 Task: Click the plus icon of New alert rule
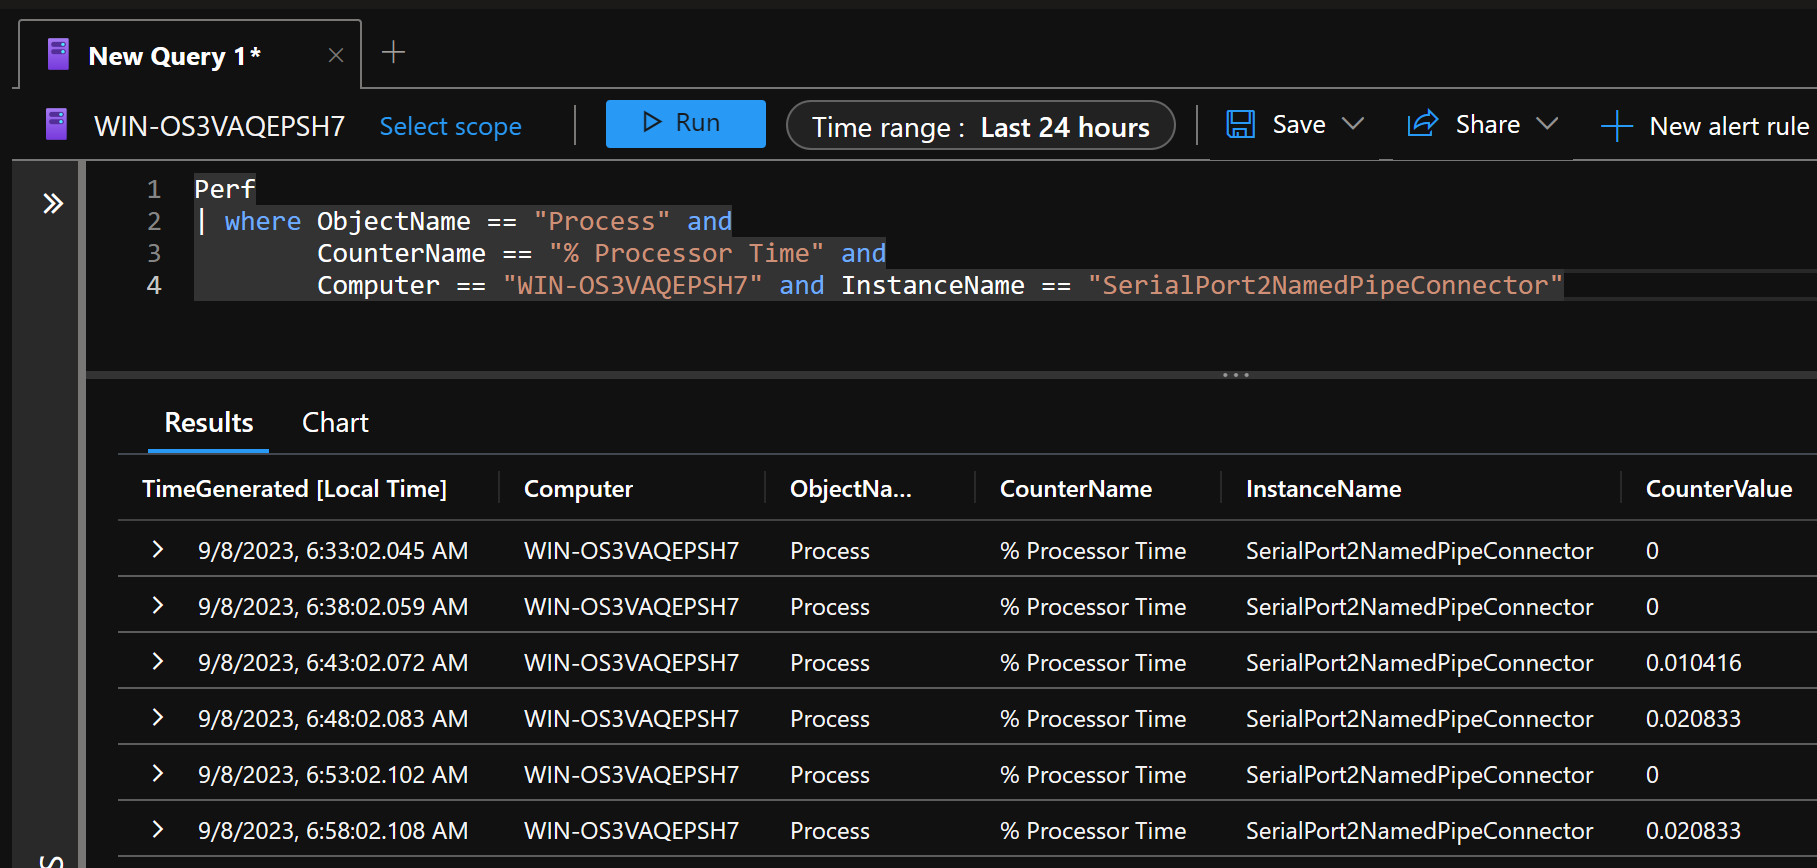click(1617, 127)
